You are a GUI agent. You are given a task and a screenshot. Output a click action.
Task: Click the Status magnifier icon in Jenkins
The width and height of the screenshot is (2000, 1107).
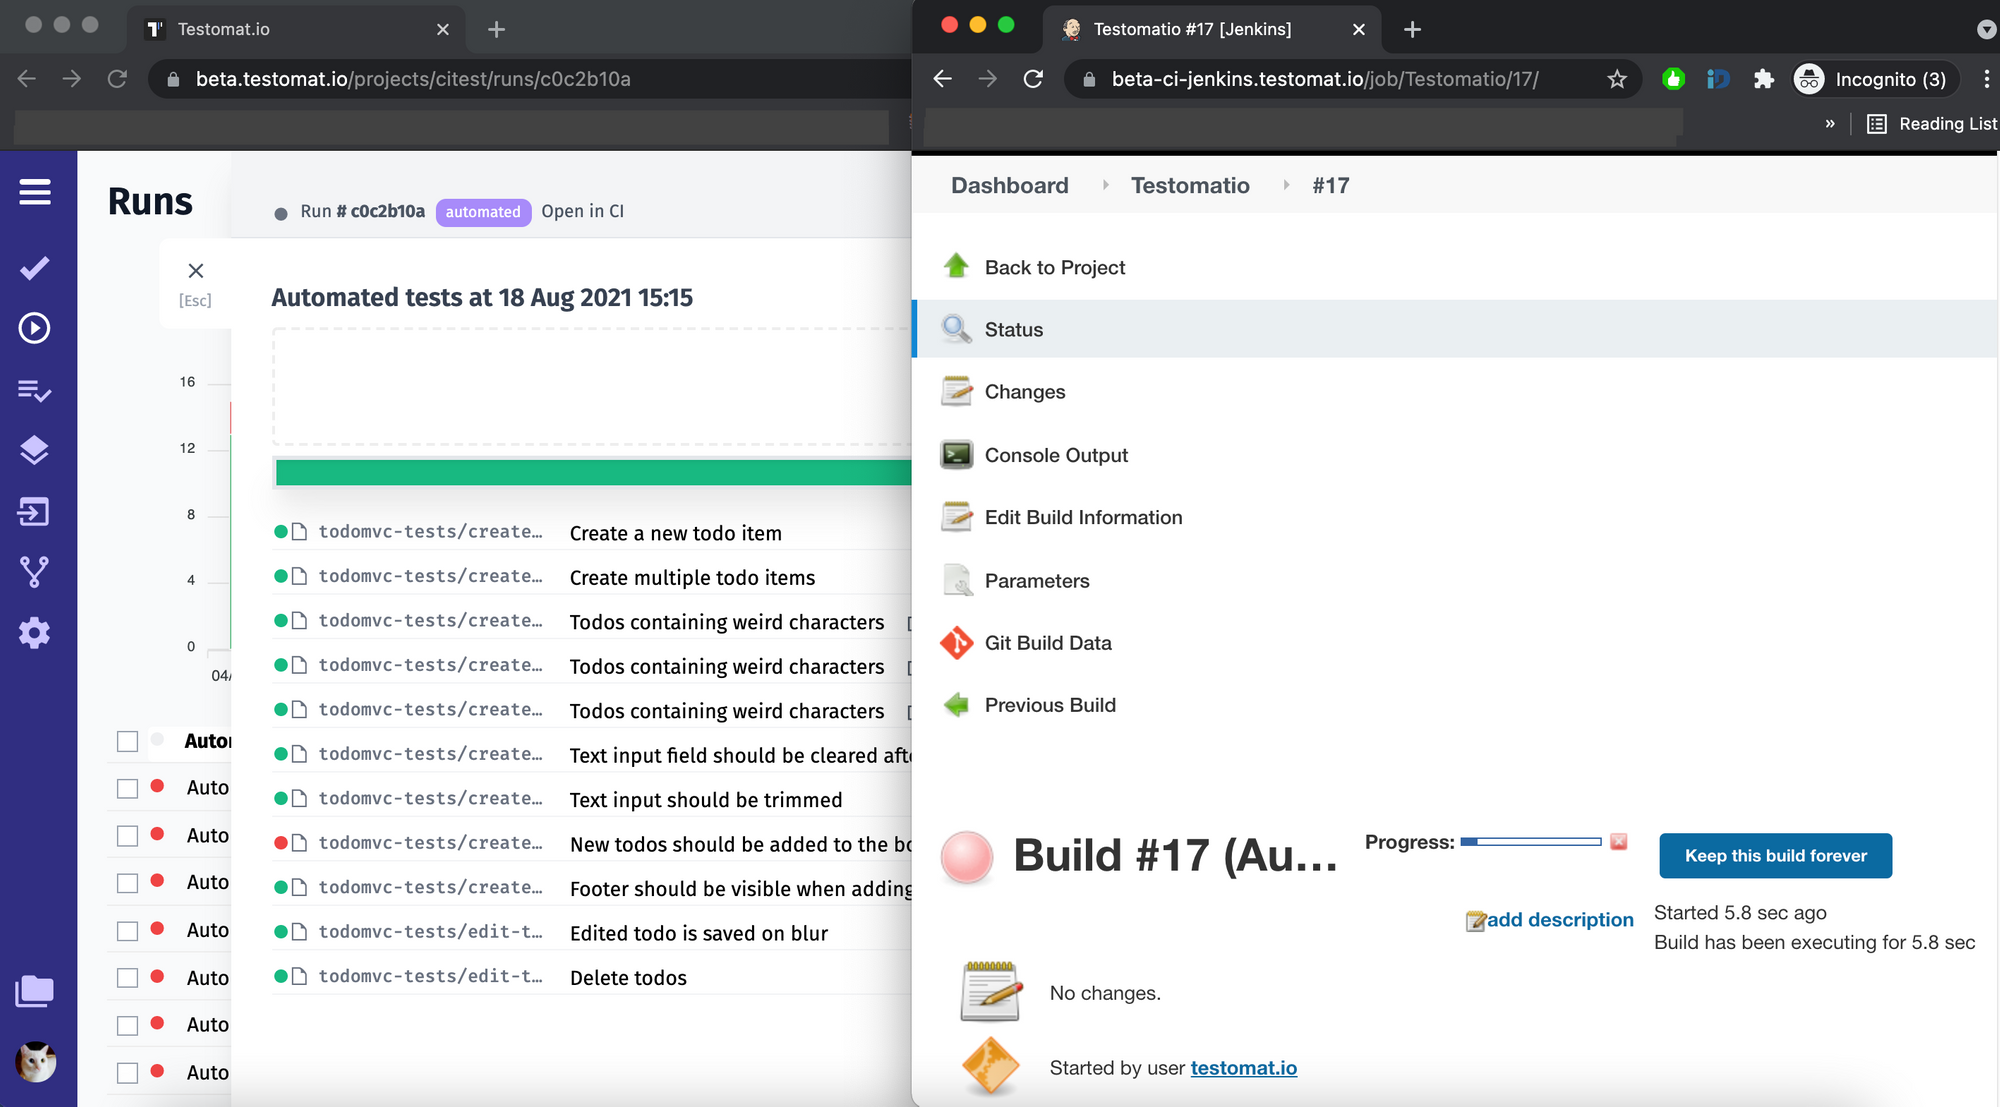tap(957, 329)
